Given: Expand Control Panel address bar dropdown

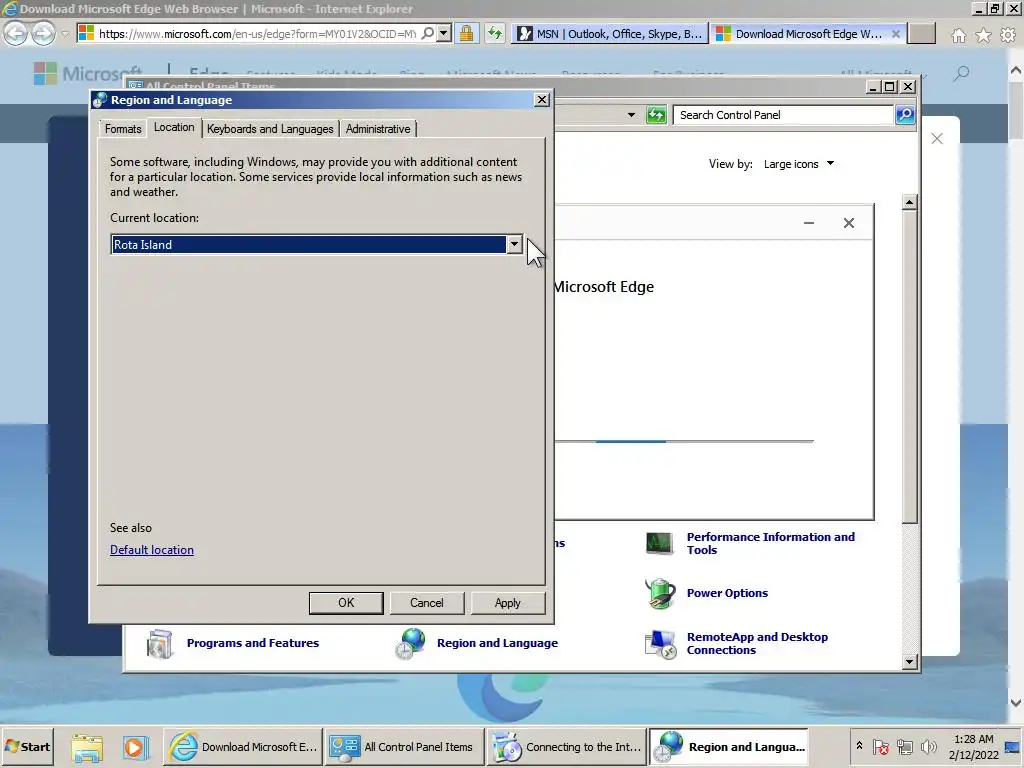Looking at the screenshot, I should [631, 115].
